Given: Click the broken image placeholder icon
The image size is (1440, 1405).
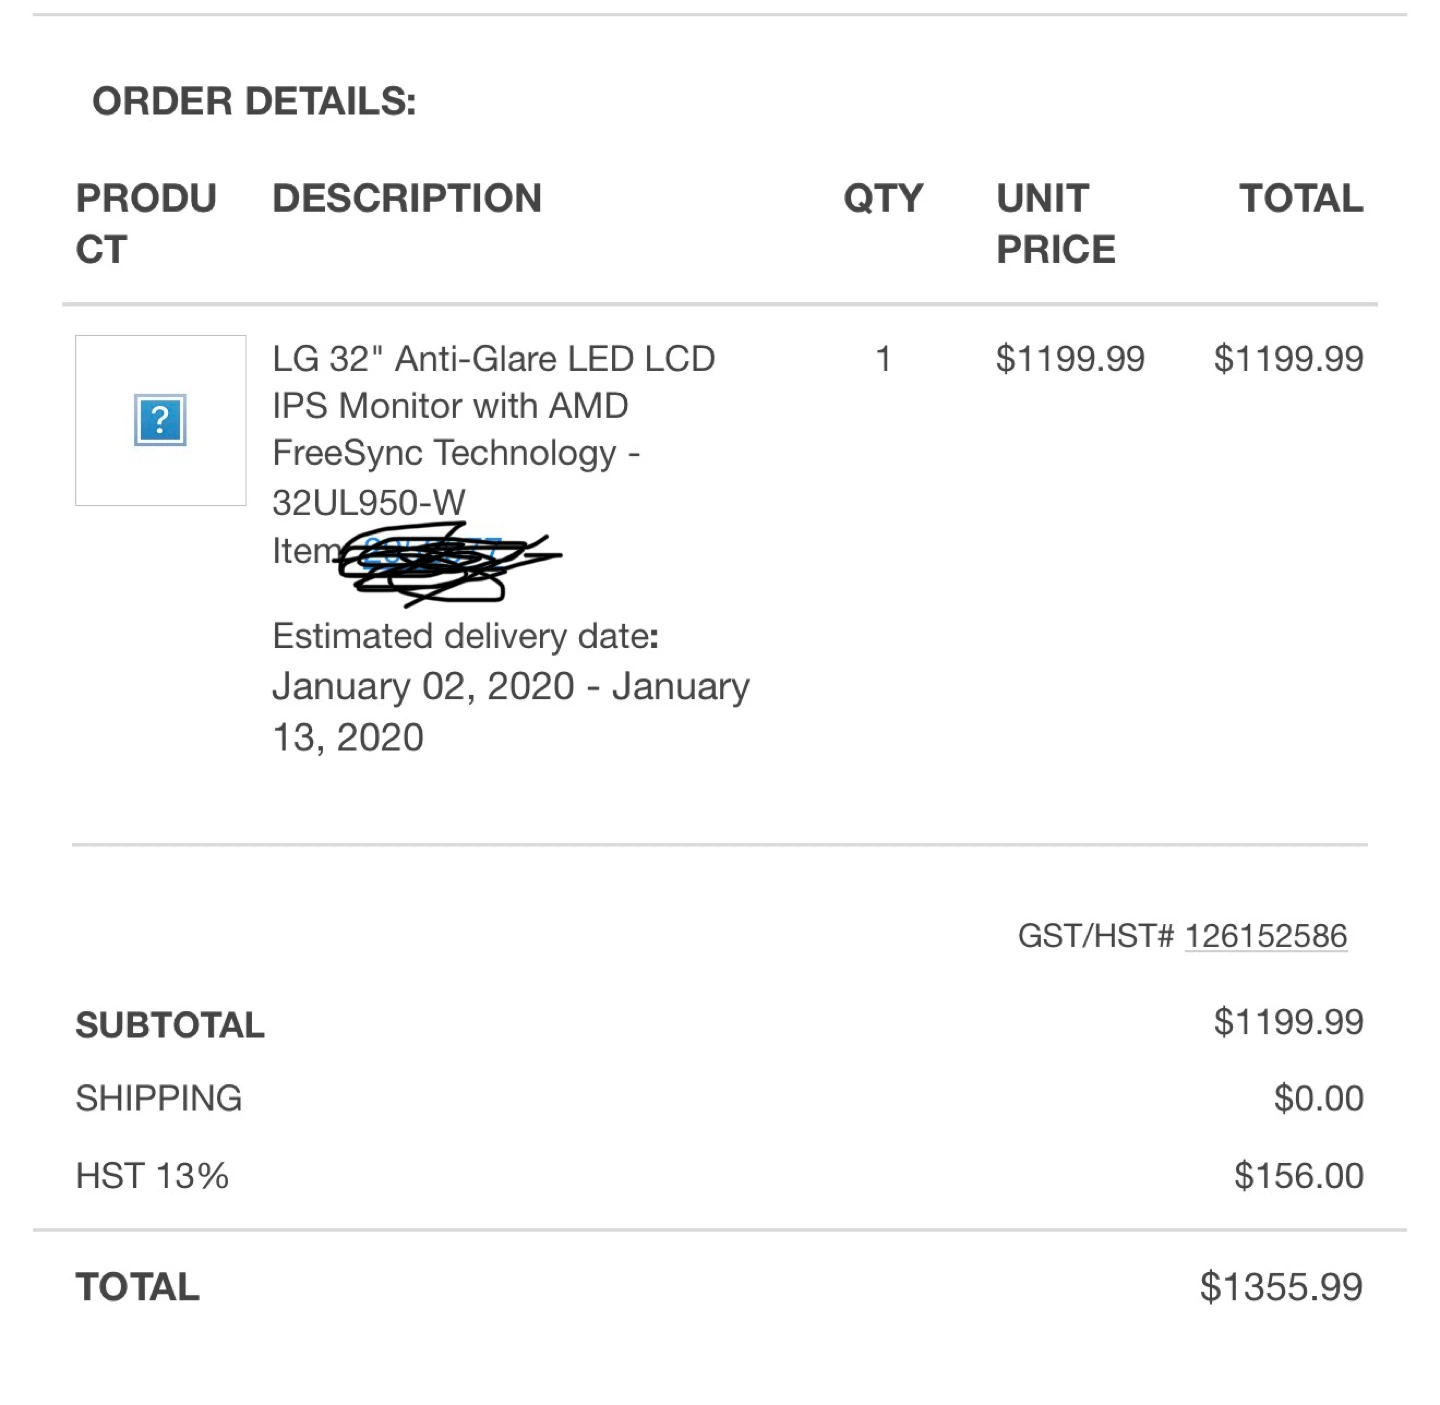Looking at the screenshot, I should [160, 420].
